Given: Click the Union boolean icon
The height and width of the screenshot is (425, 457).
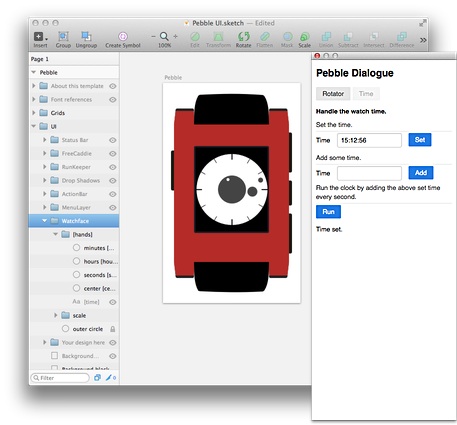Looking at the screenshot, I should 326,36.
